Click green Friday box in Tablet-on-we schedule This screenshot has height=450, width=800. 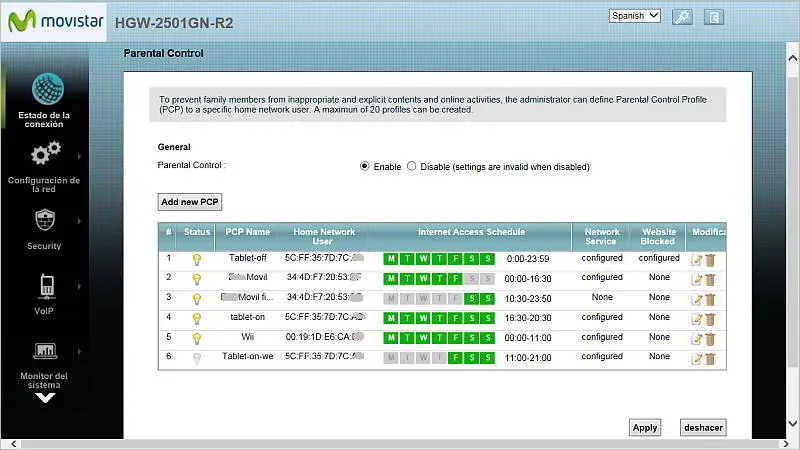click(455, 358)
